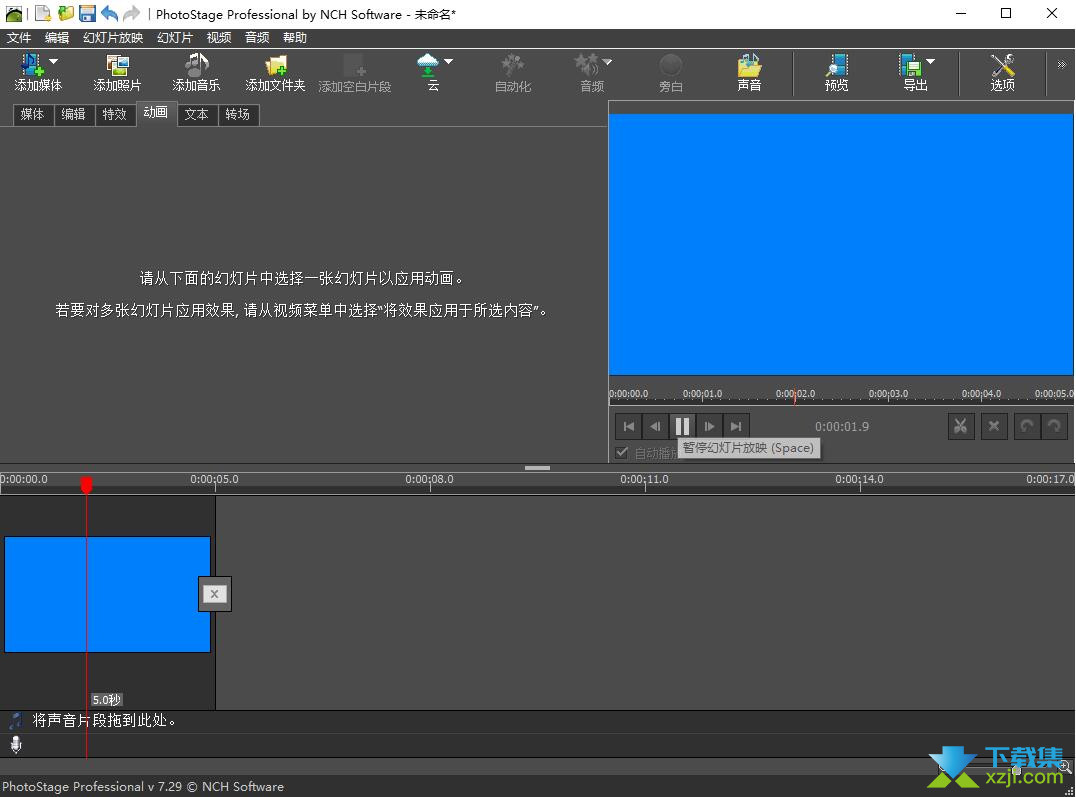Click the PhotoStage app icon in title bar
Screen dimensions: 1076x797
14,13
